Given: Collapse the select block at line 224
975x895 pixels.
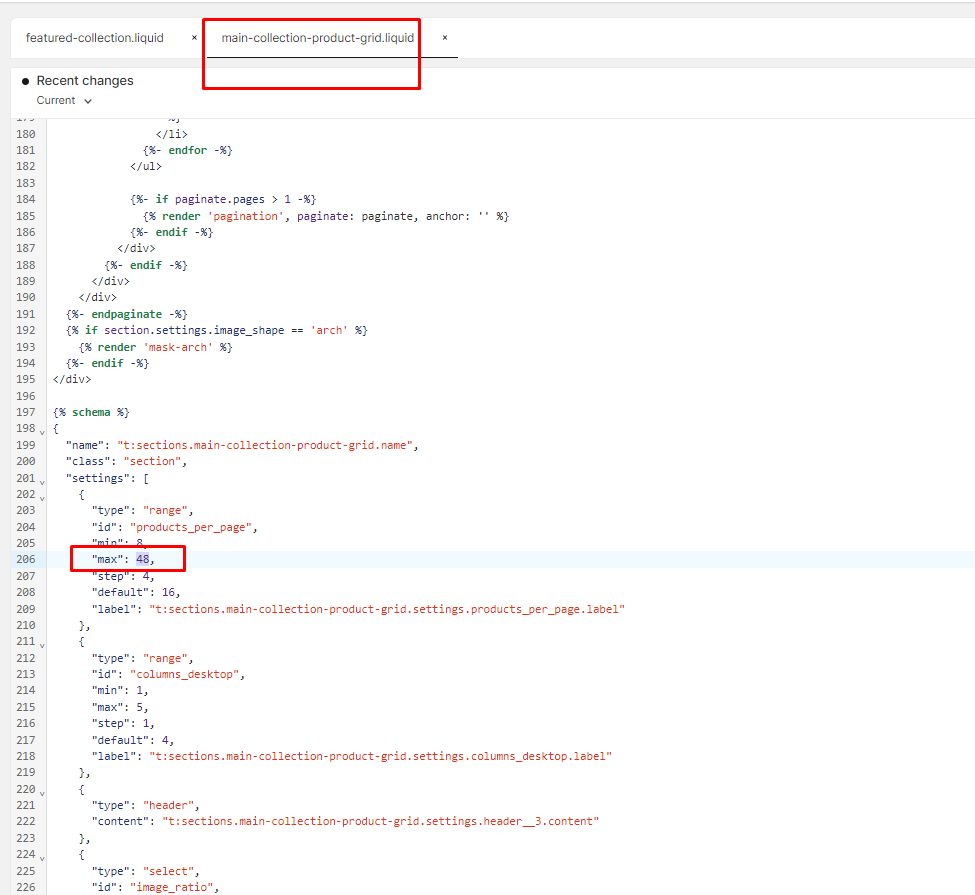Looking at the screenshot, I should [x=42, y=859].
